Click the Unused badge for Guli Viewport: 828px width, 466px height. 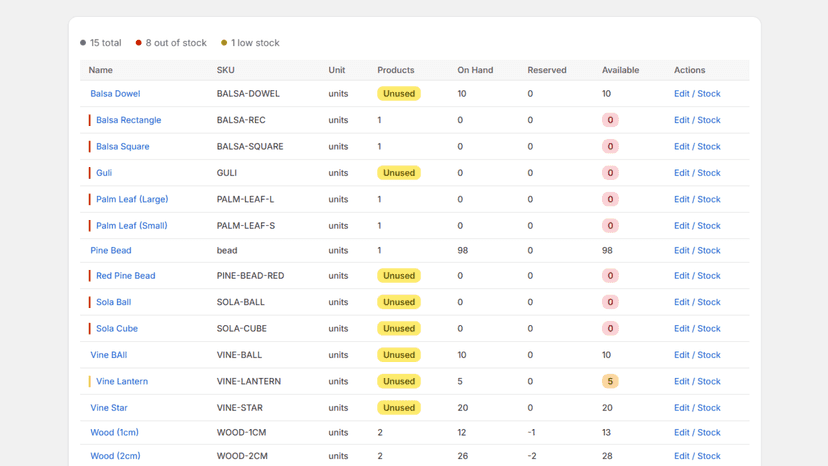coord(399,173)
